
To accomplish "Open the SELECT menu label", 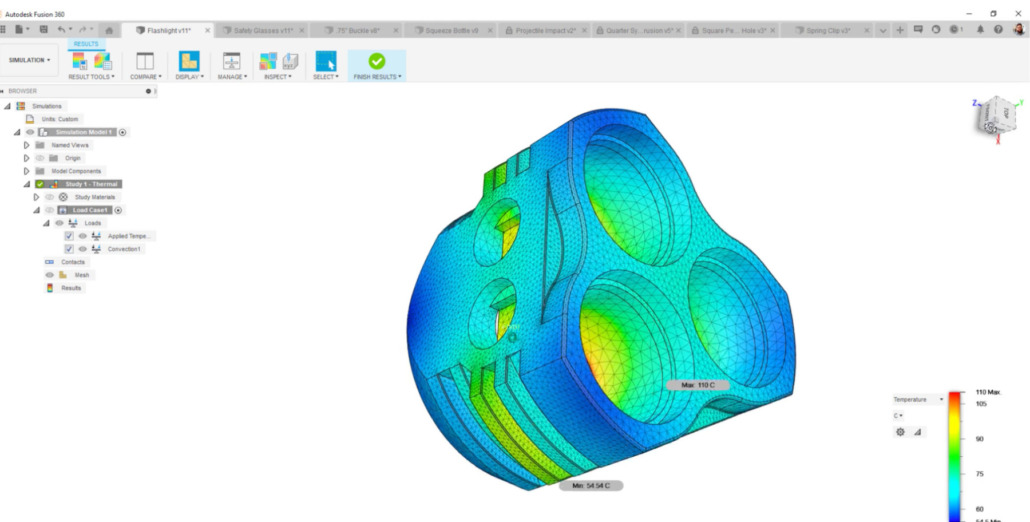I will 326,77.
